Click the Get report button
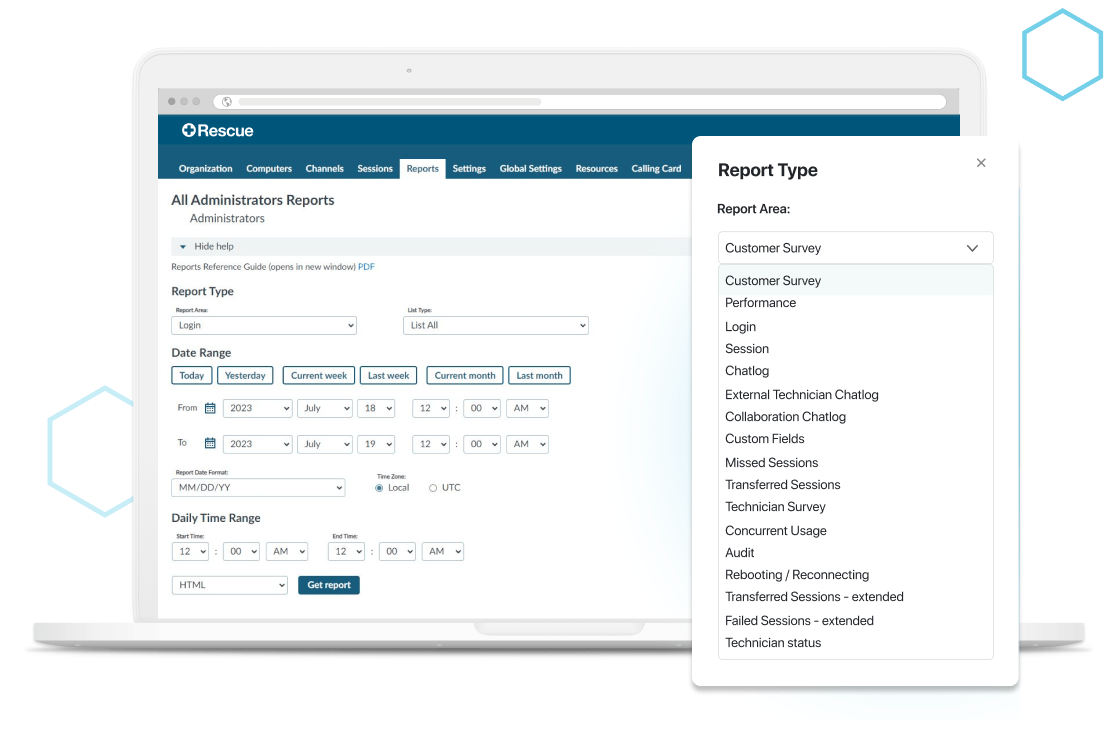Screen dimensions: 1116x736 [x=328, y=585]
